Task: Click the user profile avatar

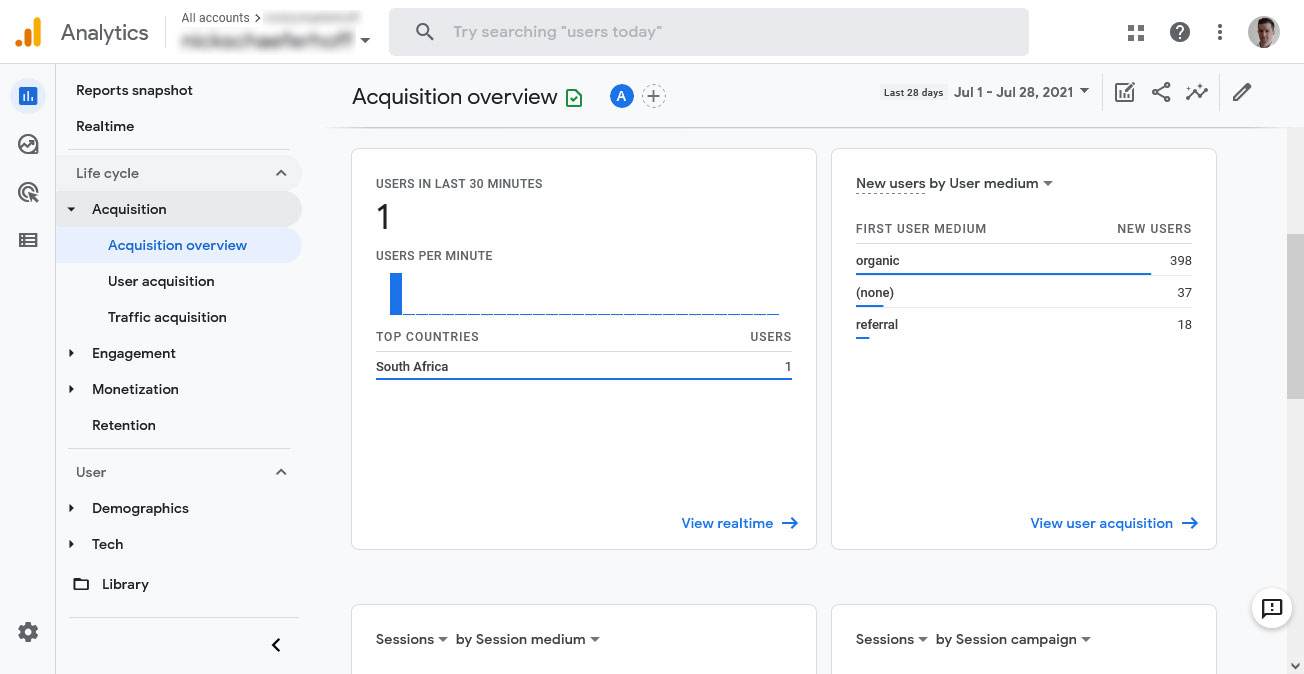Action: pos(1264,32)
